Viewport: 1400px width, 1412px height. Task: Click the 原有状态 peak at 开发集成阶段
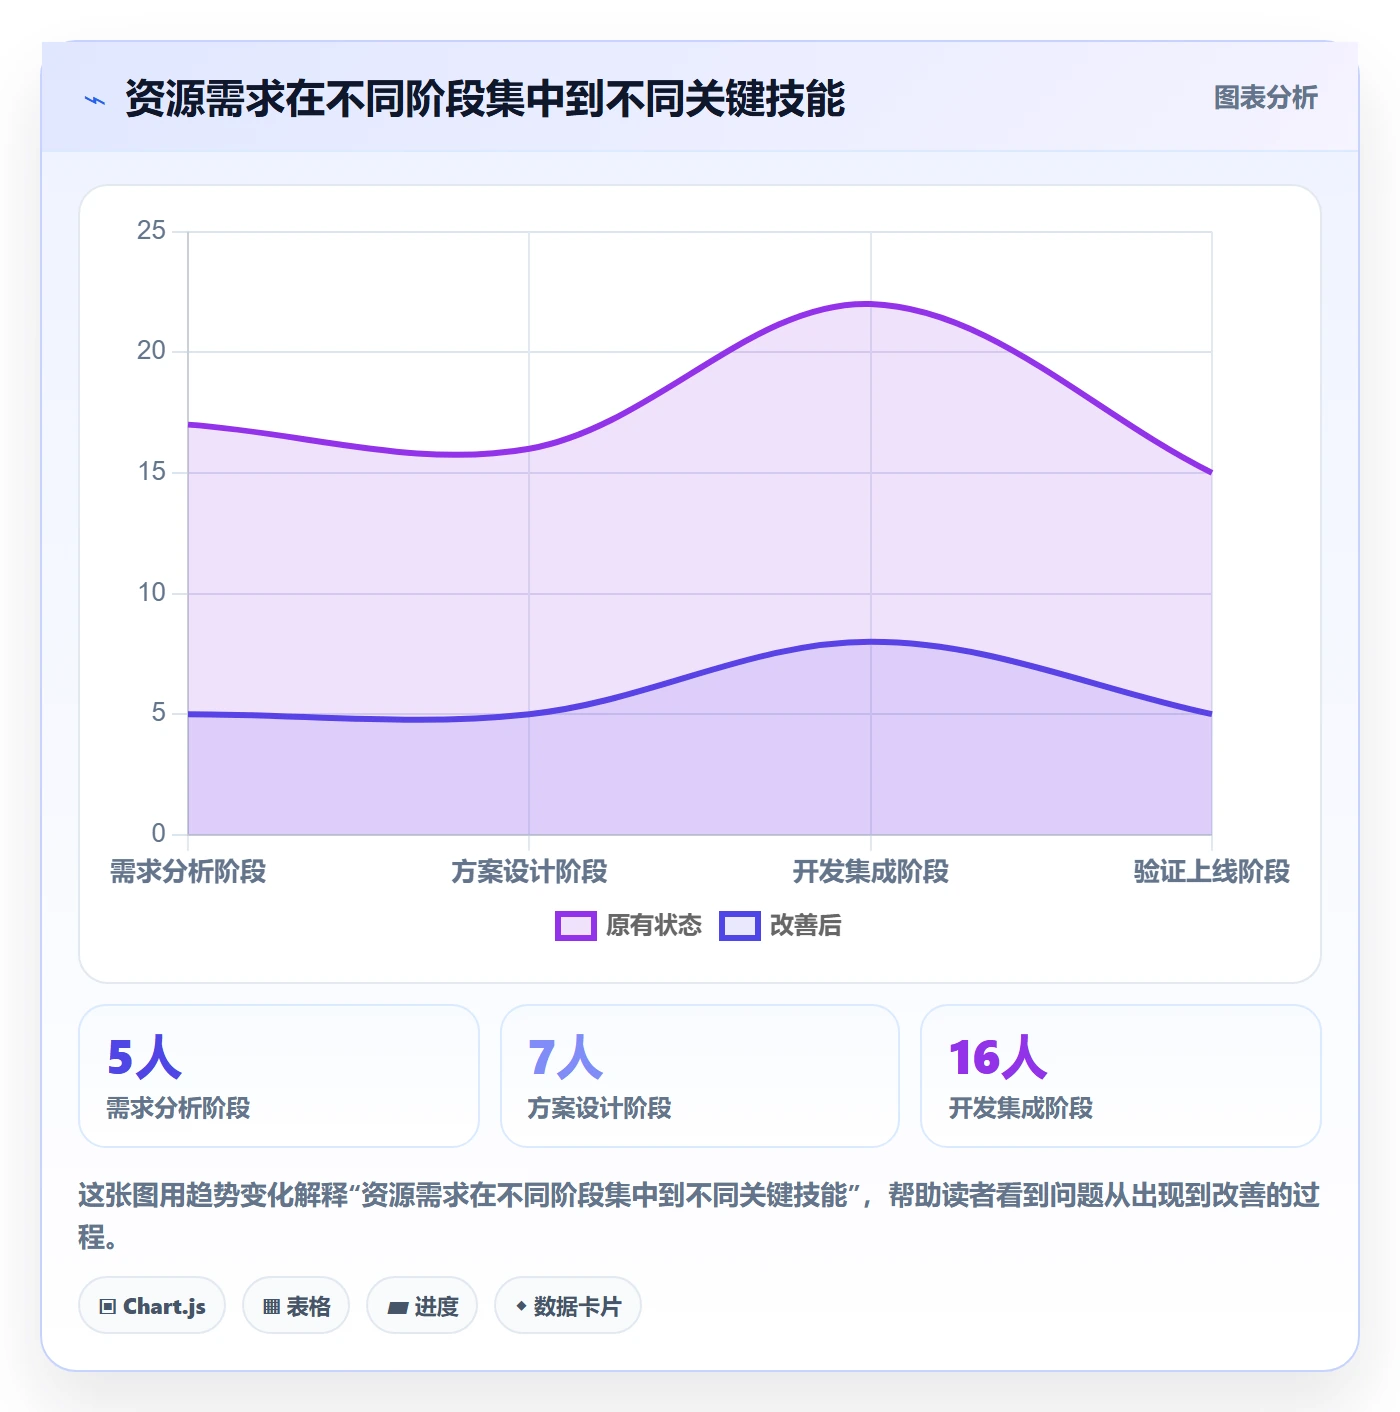871,304
